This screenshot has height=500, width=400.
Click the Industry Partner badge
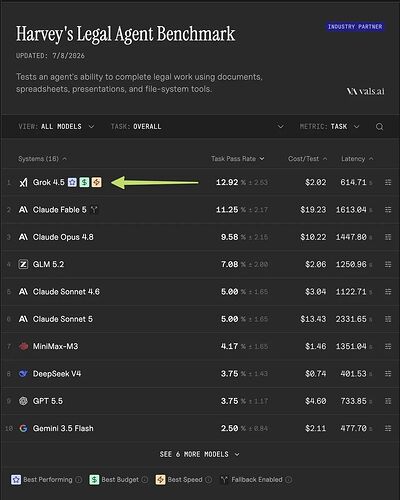[355, 27]
